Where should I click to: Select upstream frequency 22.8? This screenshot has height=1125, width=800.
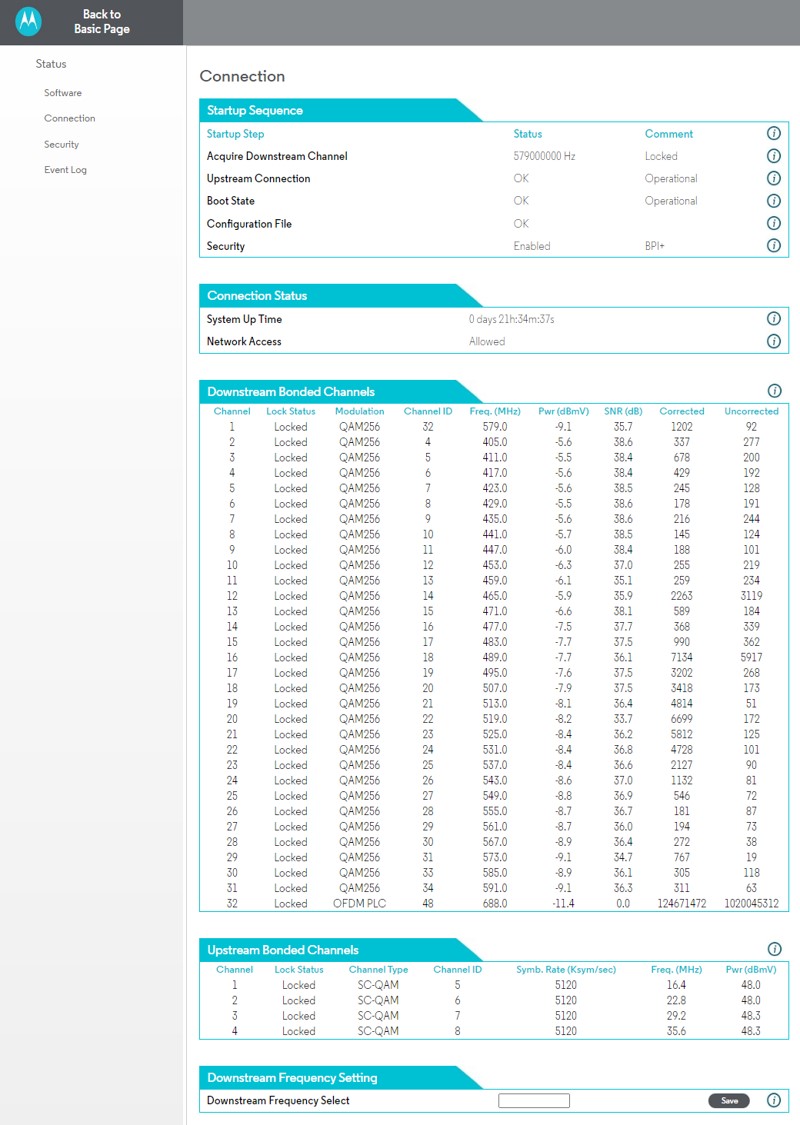pyautogui.click(x=676, y=1000)
